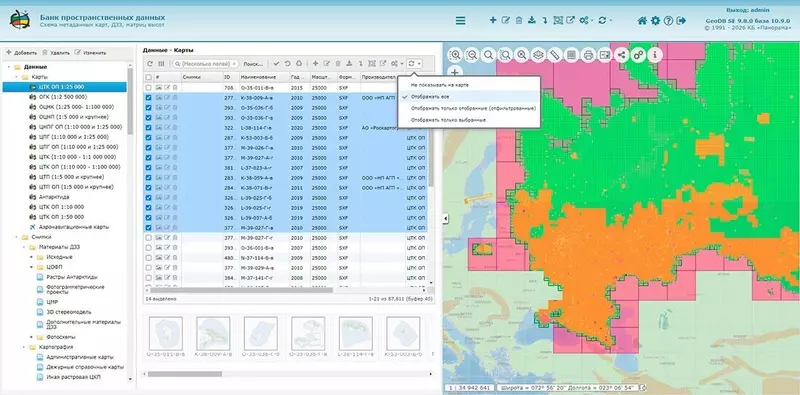
Task: Select 'Отображать все' menu option
Action: [430, 96]
